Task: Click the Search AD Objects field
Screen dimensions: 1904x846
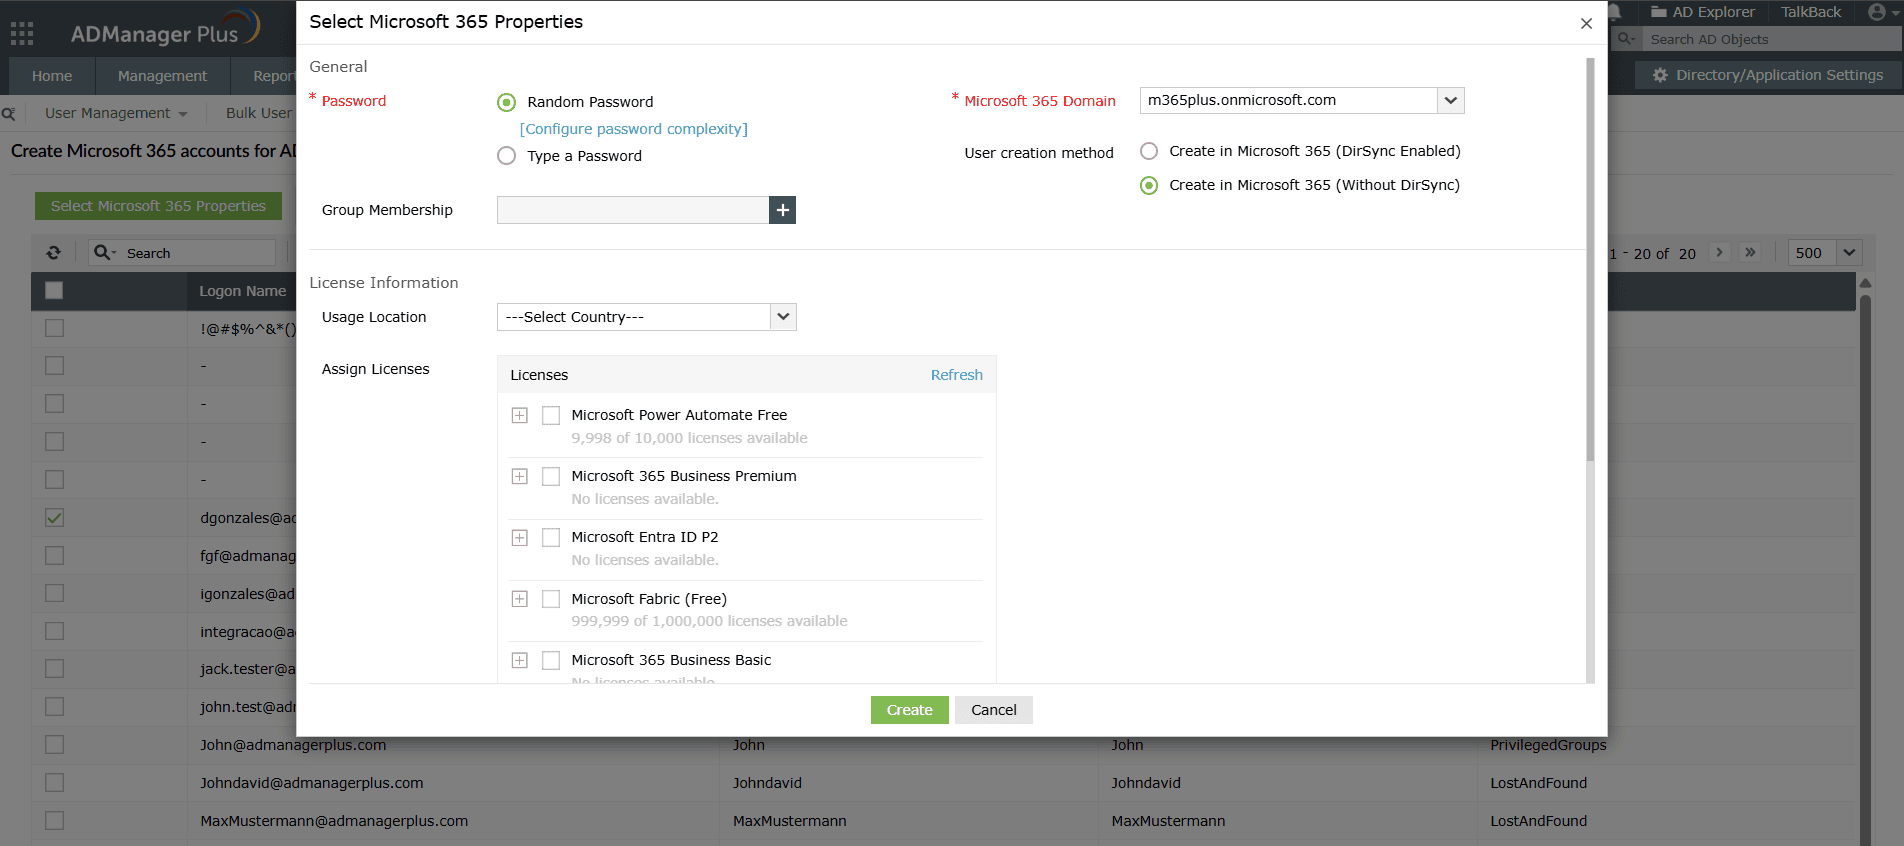Action: coord(1770,39)
